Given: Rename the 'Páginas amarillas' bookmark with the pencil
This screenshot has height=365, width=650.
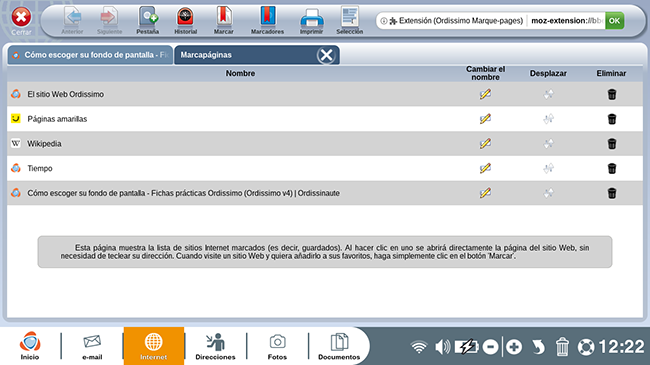Looking at the screenshot, I should 485,119.
